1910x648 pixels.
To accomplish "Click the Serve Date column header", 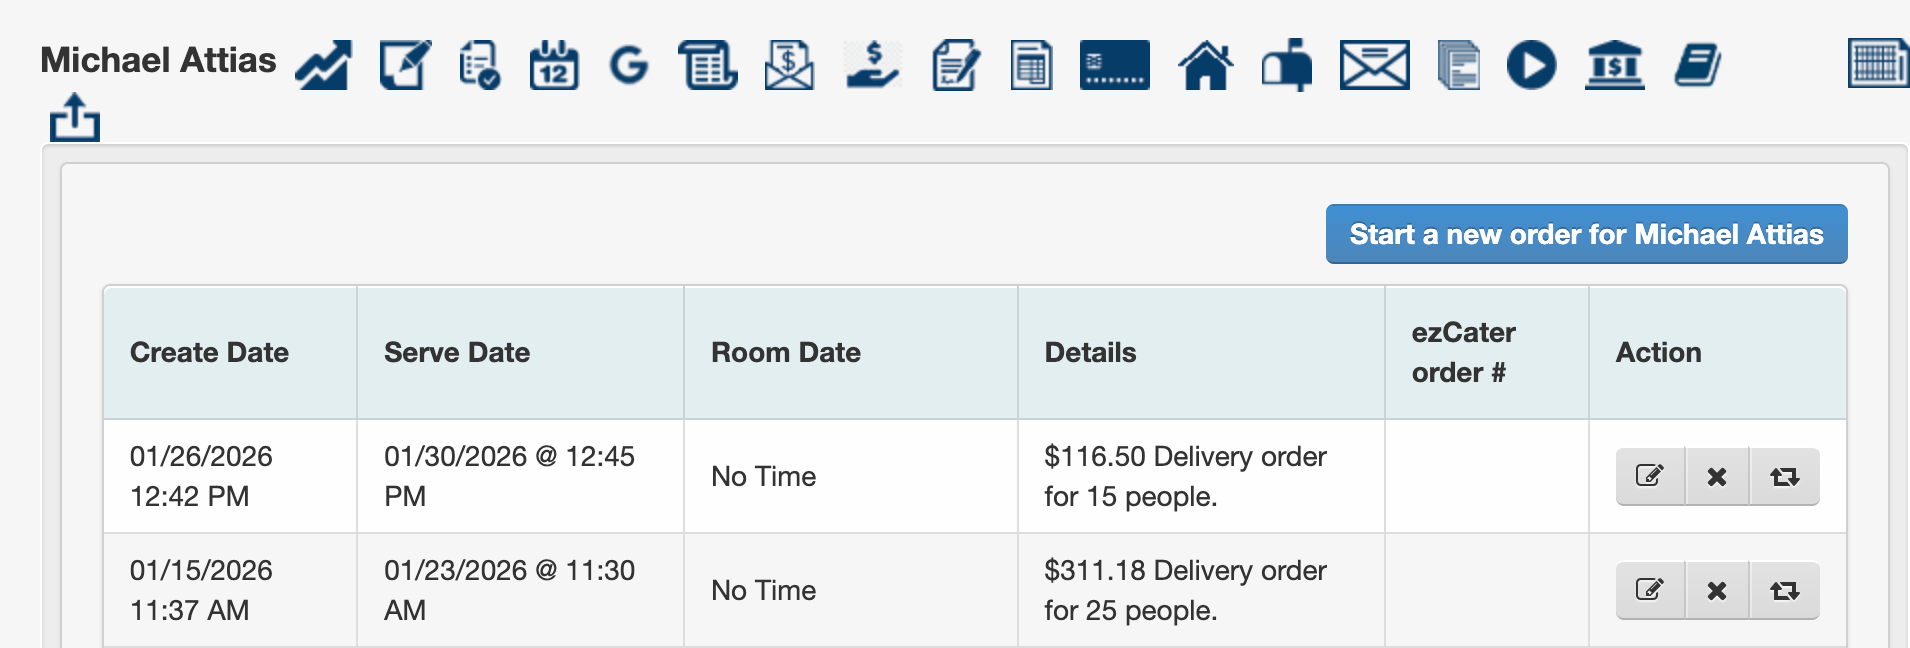I will (457, 352).
